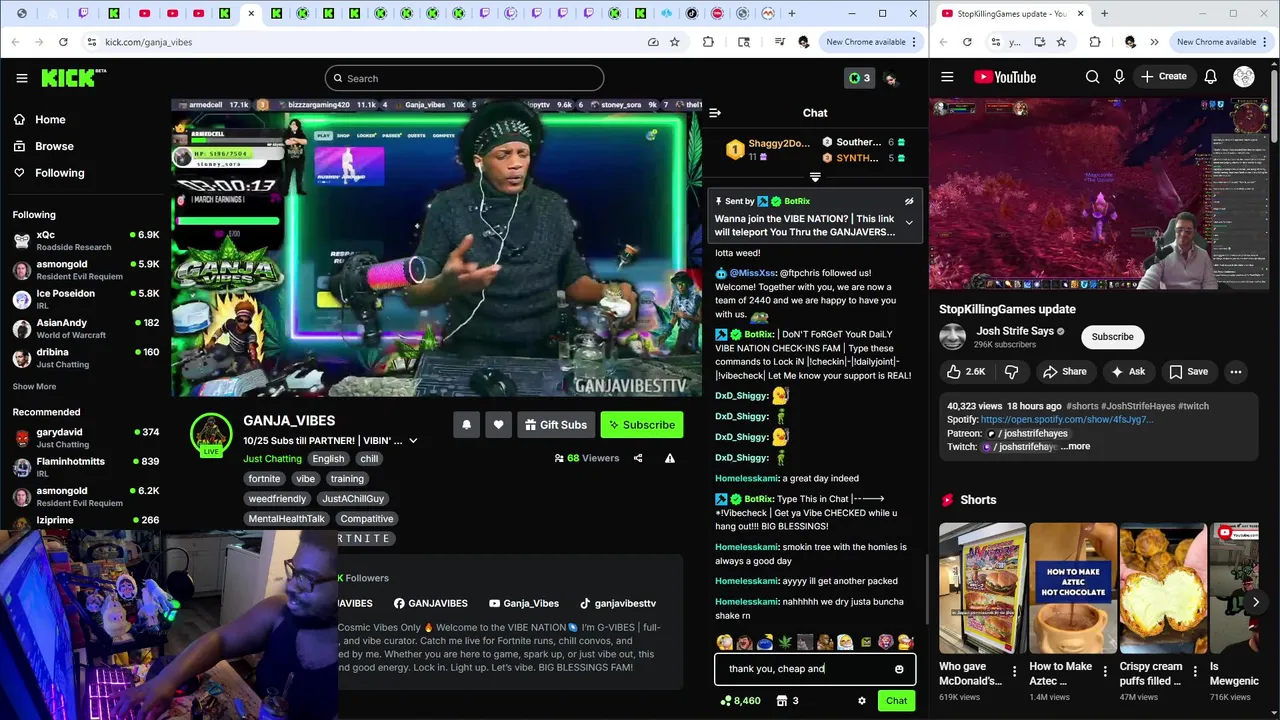The image size is (1280, 720).
Task: Expand Show More in Following list
Action: click(x=34, y=387)
